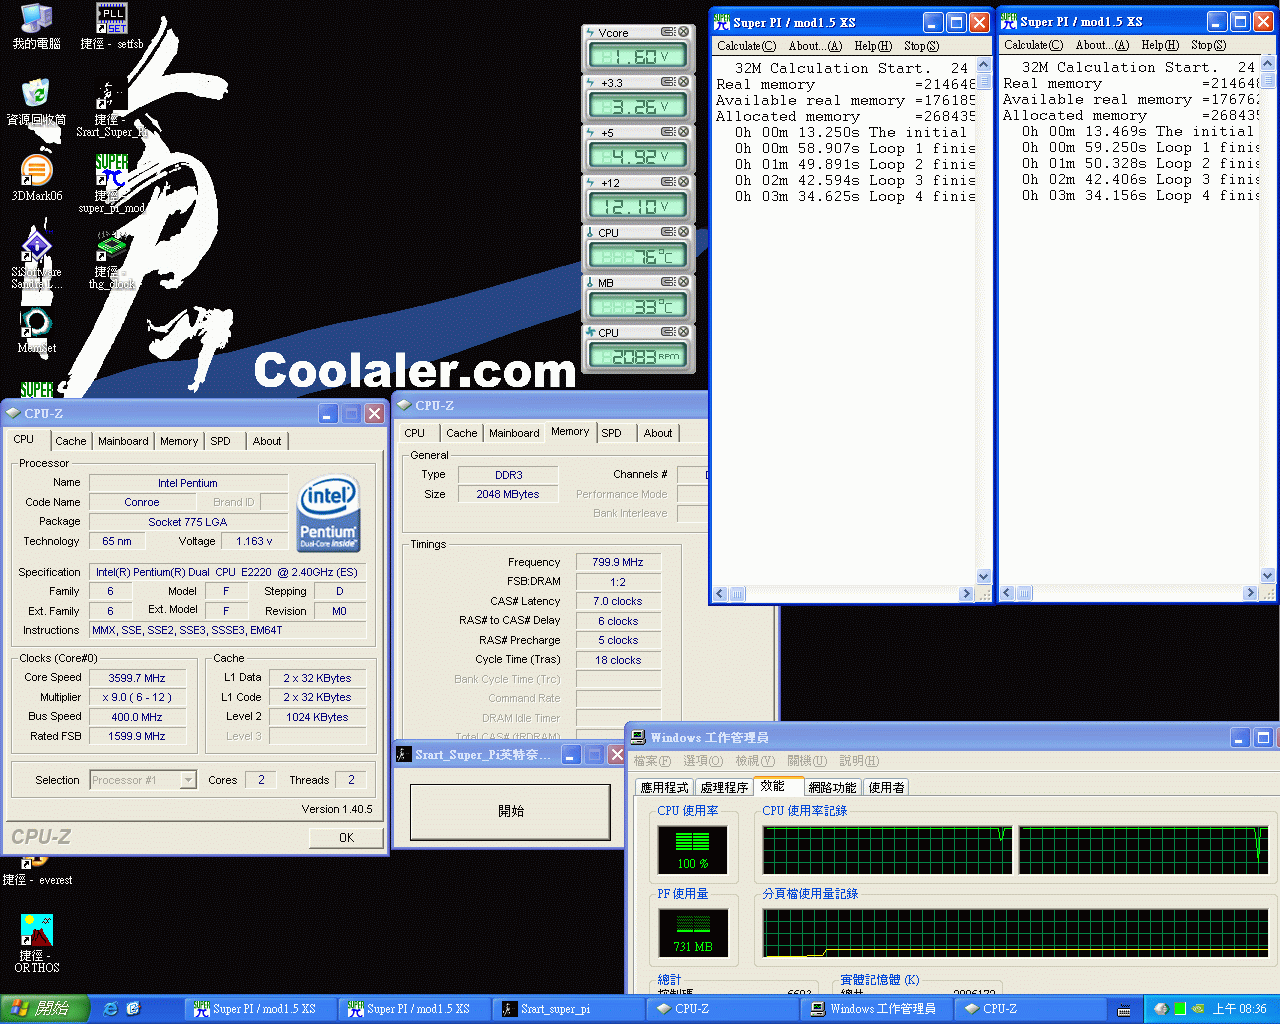This screenshot has width=1280, height=1024.
Task: Click the Core Speed 3599.7 MHz value
Action: [137, 678]
